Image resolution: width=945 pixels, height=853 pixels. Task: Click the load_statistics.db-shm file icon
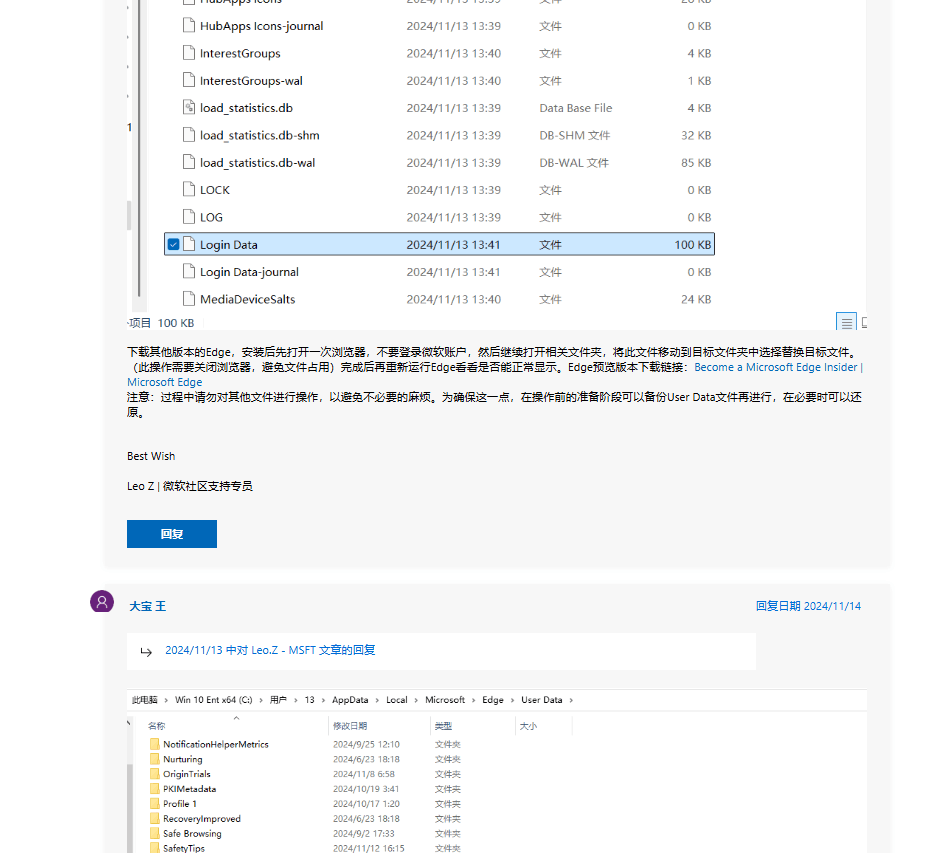189,135
